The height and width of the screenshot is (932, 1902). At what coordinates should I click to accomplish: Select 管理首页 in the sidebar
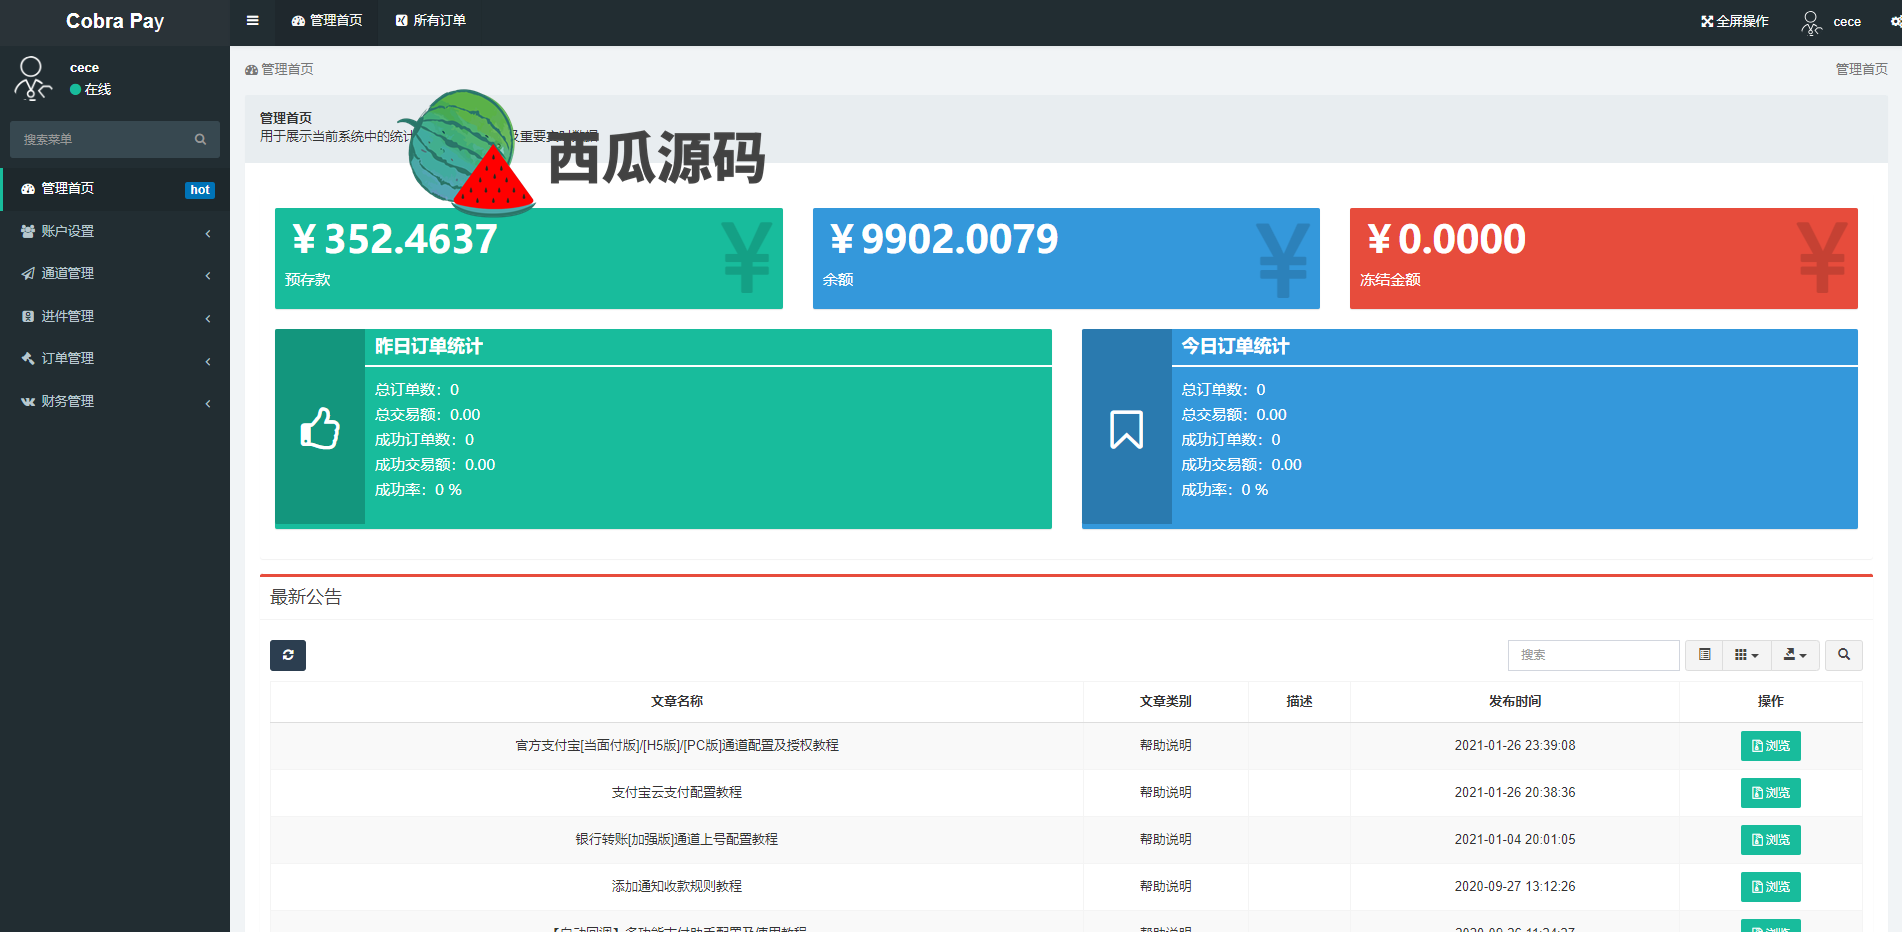(68, 189)
